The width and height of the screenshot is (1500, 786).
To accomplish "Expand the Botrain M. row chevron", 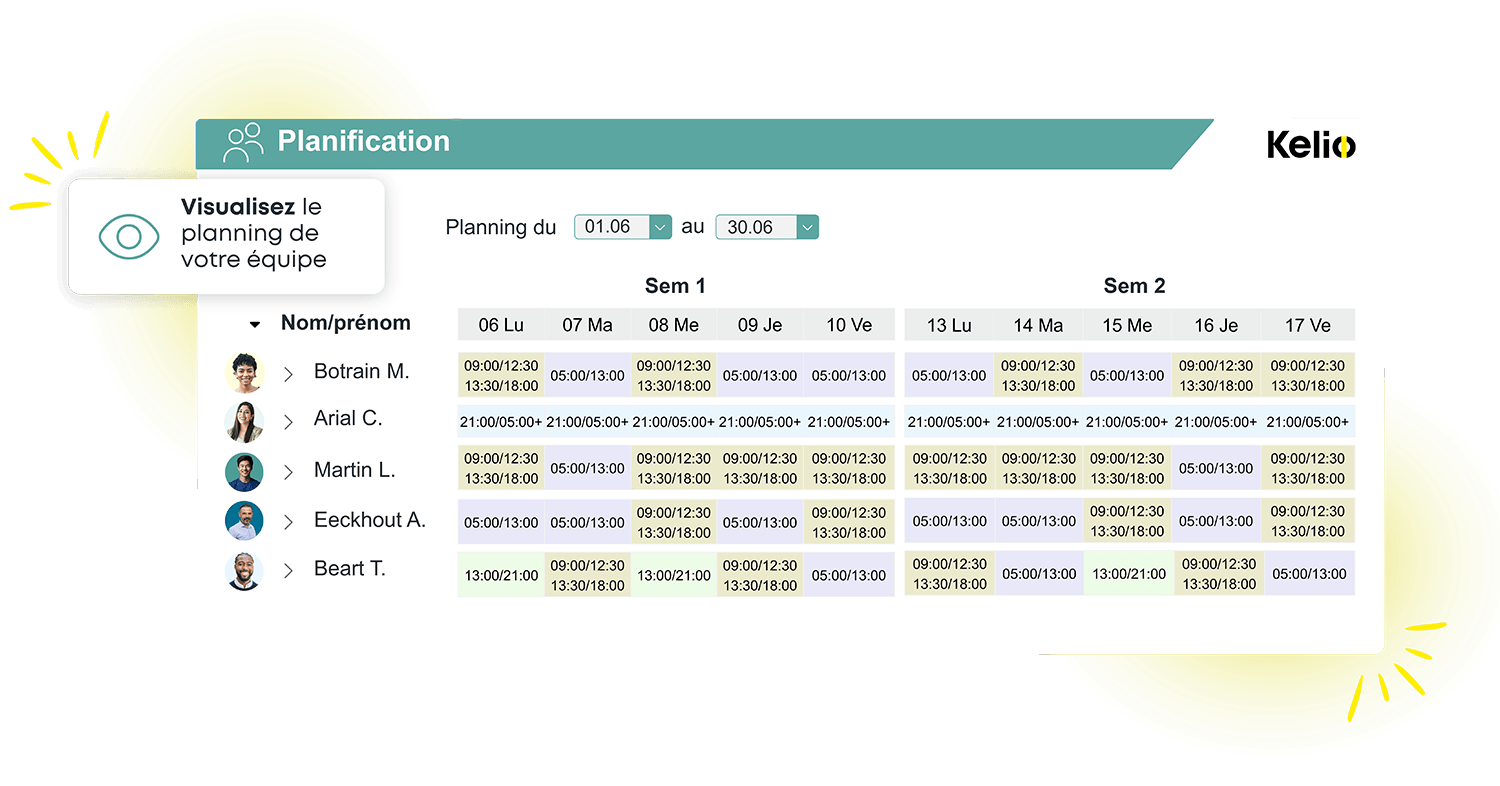I will tap(288, 373).
